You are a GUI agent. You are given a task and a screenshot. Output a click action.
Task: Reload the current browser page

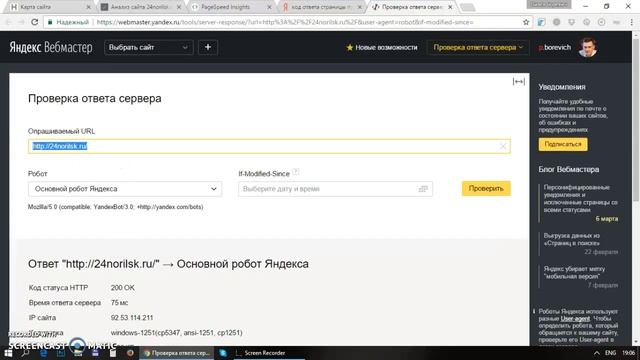(35, 22)
